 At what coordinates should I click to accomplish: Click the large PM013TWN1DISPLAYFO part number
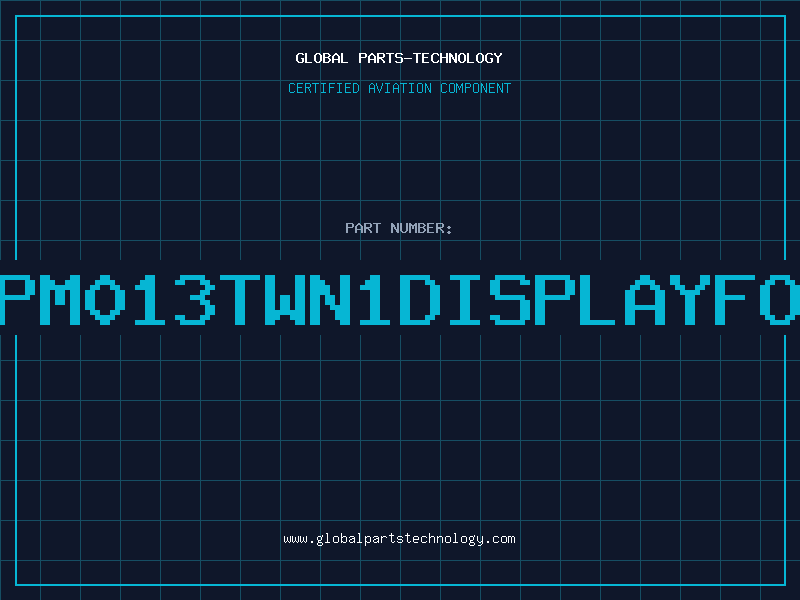(400, 299)
